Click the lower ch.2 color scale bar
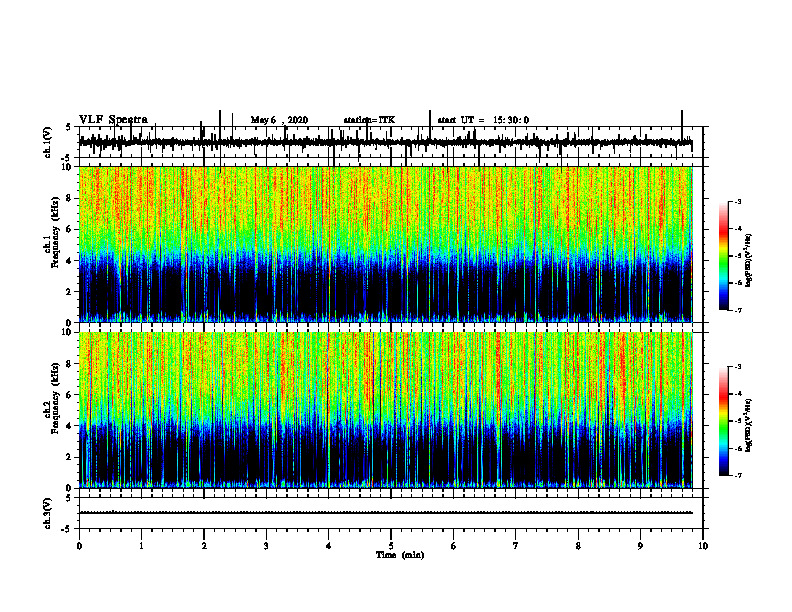 (x=724, y=421)
